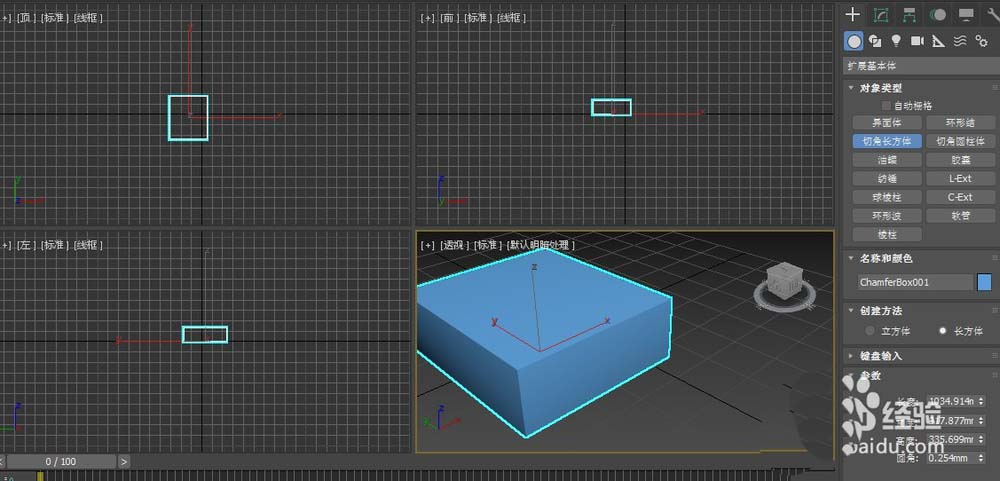Collapse the 对象类型 rollout
Screen dimensions: 1000x481
[x=881, y=88]
